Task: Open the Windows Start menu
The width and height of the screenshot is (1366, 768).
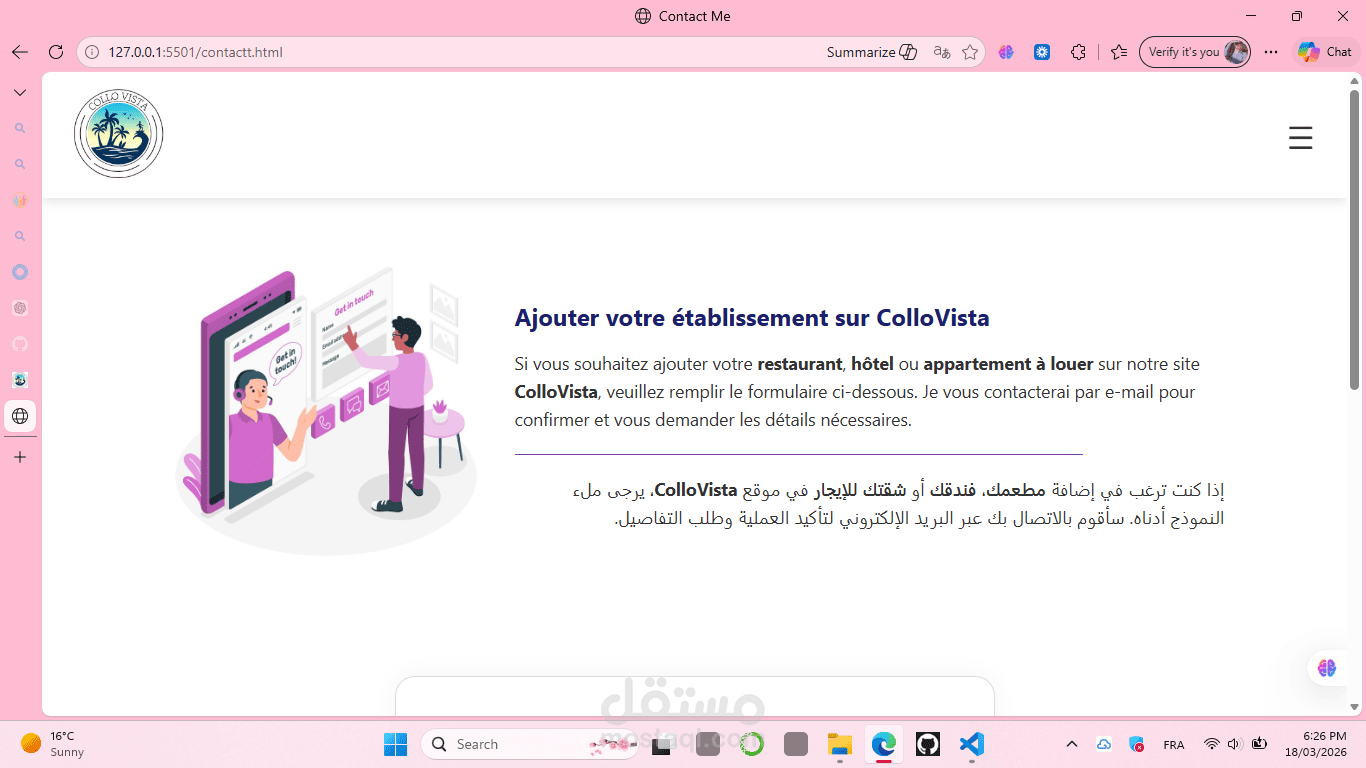Action: [396, 744]
